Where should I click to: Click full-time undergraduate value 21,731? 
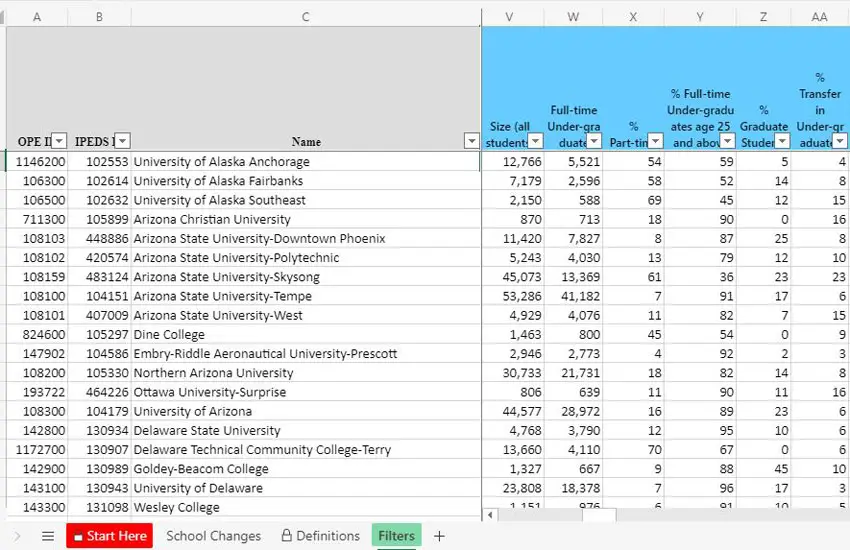coord(573,373)
